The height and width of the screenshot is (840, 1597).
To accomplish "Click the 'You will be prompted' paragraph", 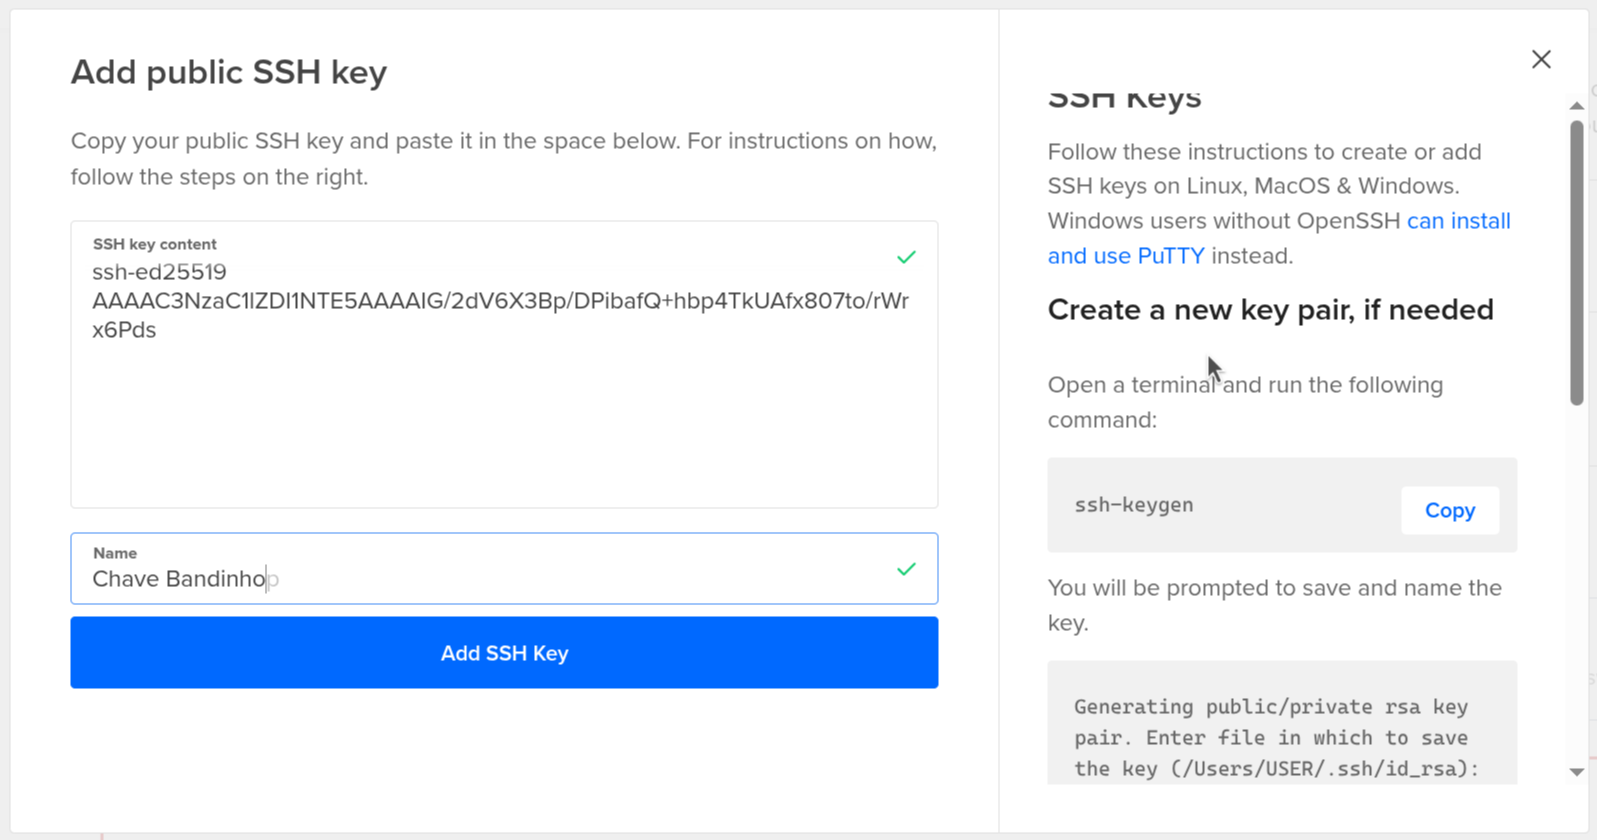I will tap(1274, 604).
